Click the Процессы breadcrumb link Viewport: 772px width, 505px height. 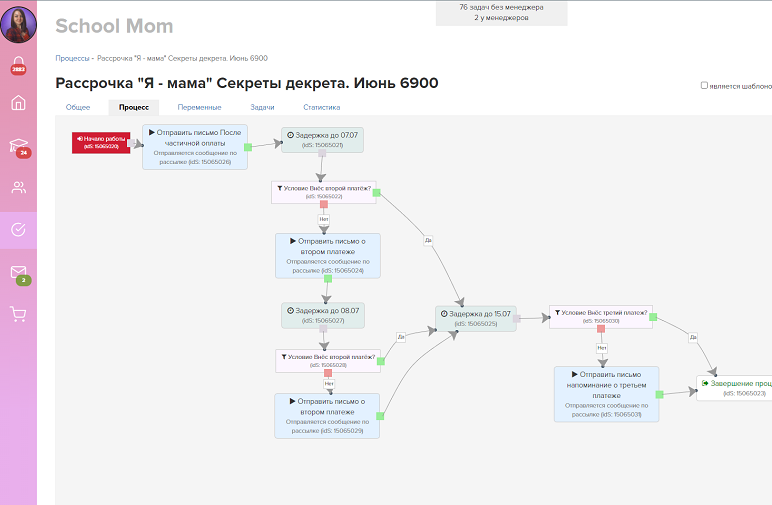[73, 59]
